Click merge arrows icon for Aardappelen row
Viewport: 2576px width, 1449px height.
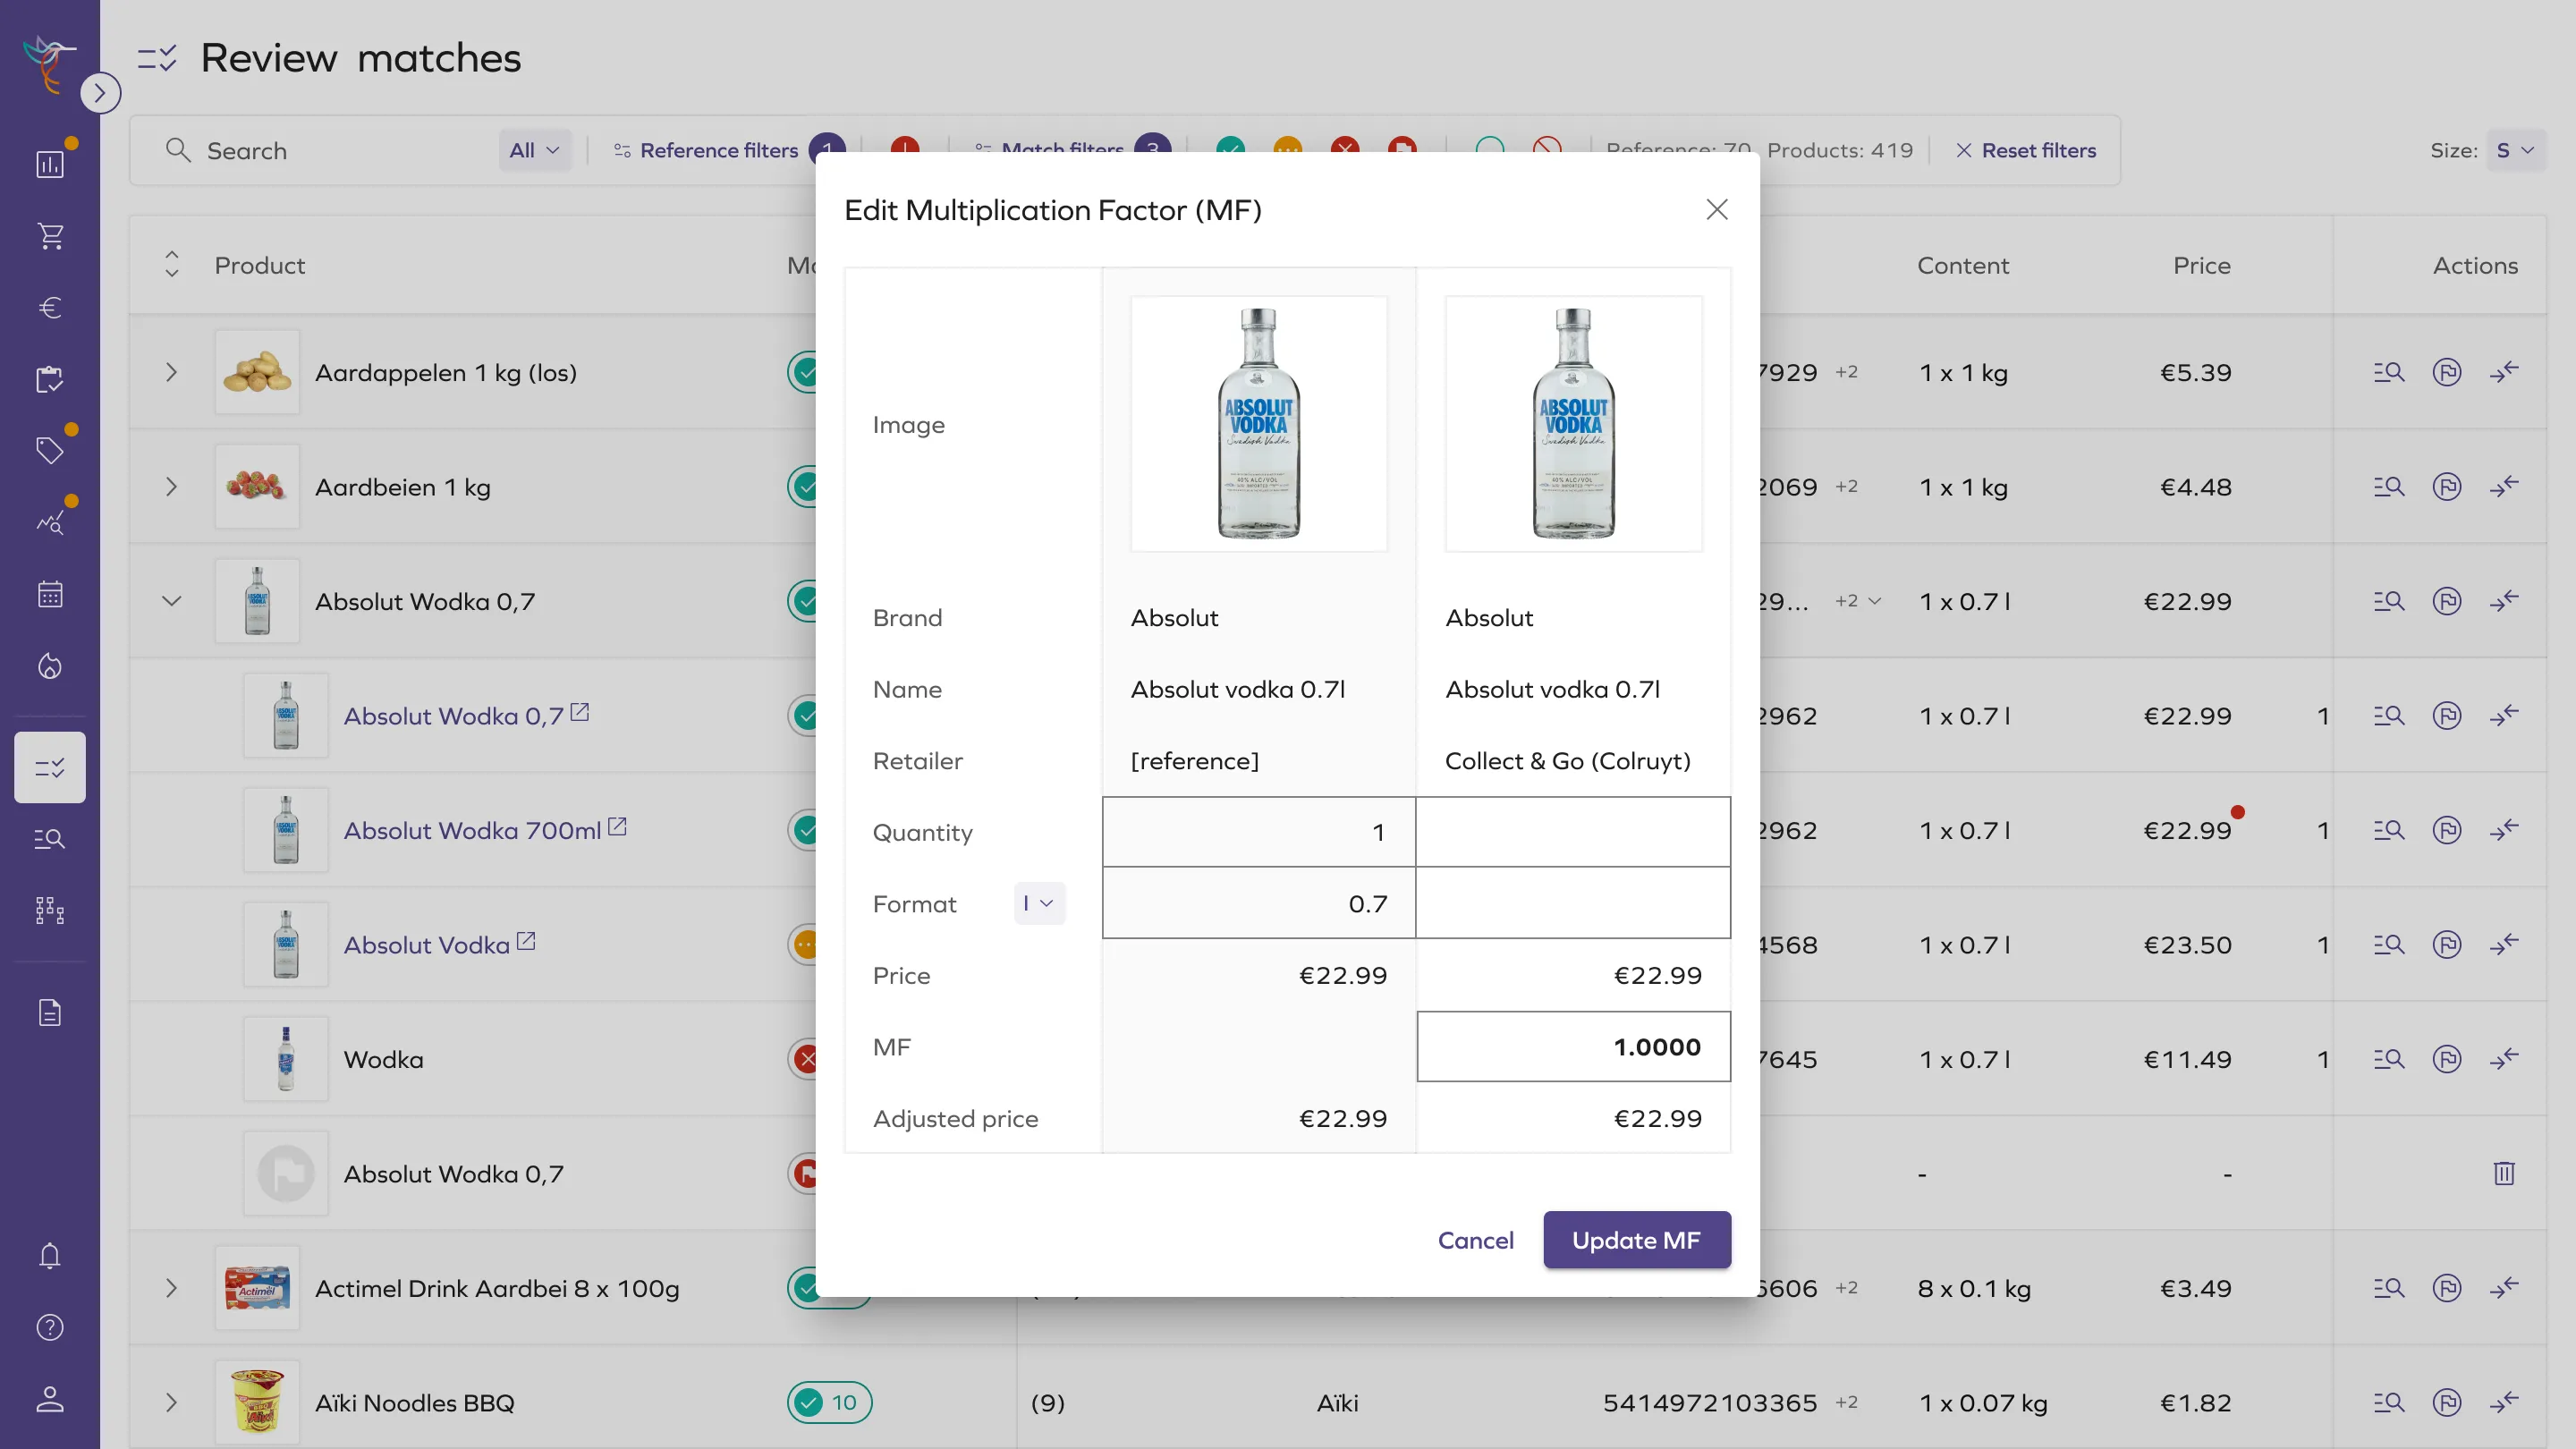pos(2503,372)
